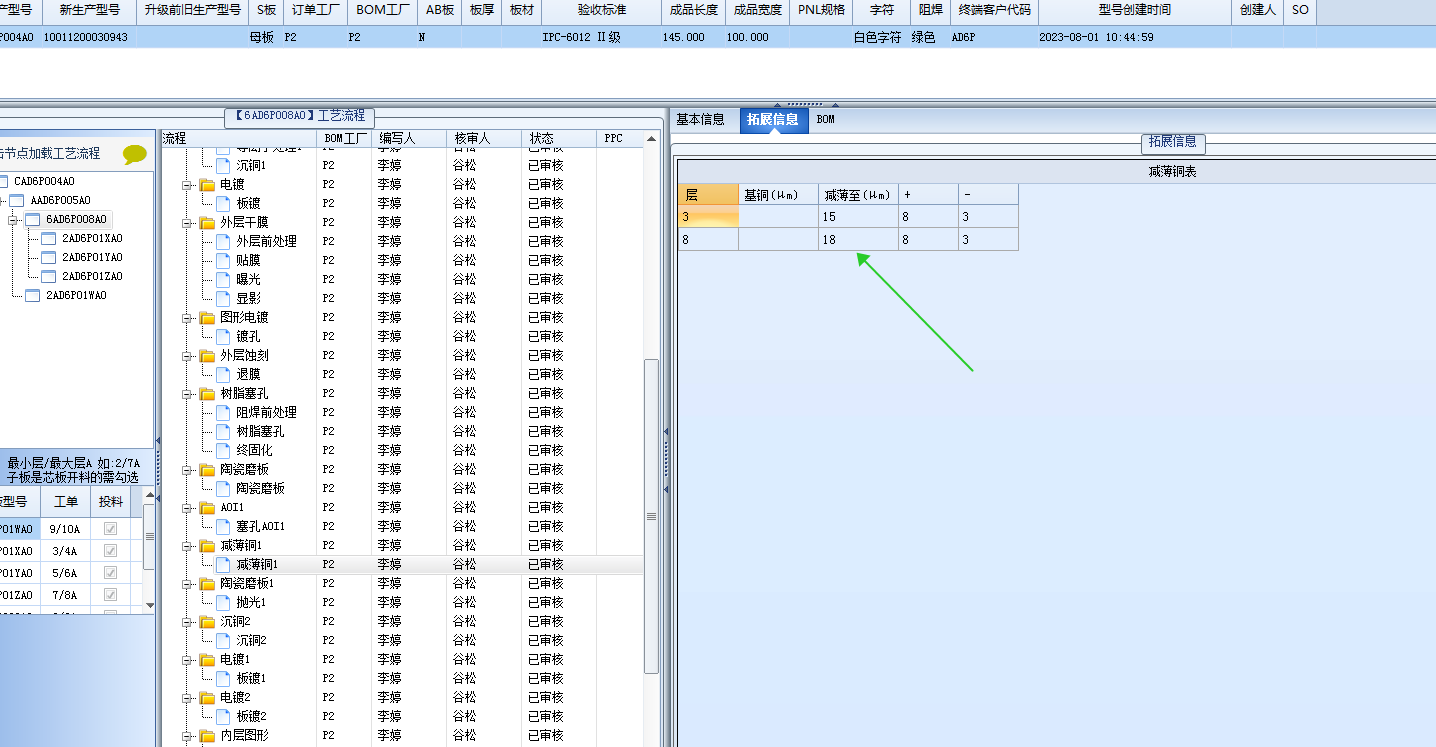
Task: Toggle the 投料 checkbox for 5/6A row
Action: [x=110, y=573]
